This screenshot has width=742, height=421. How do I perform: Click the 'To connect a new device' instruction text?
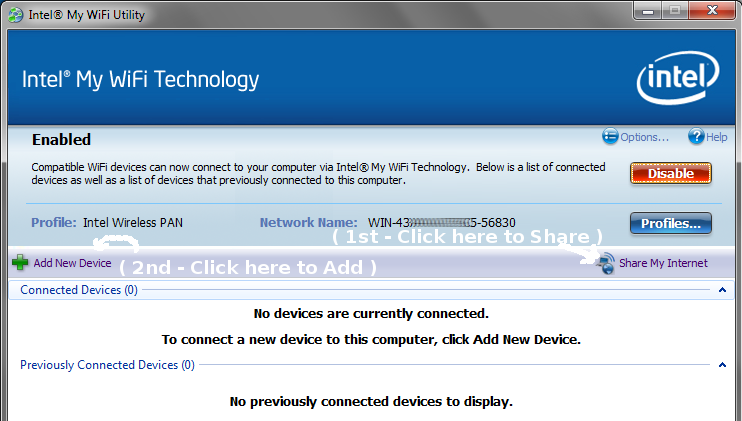pyautogui.click(x=371, y=340)
